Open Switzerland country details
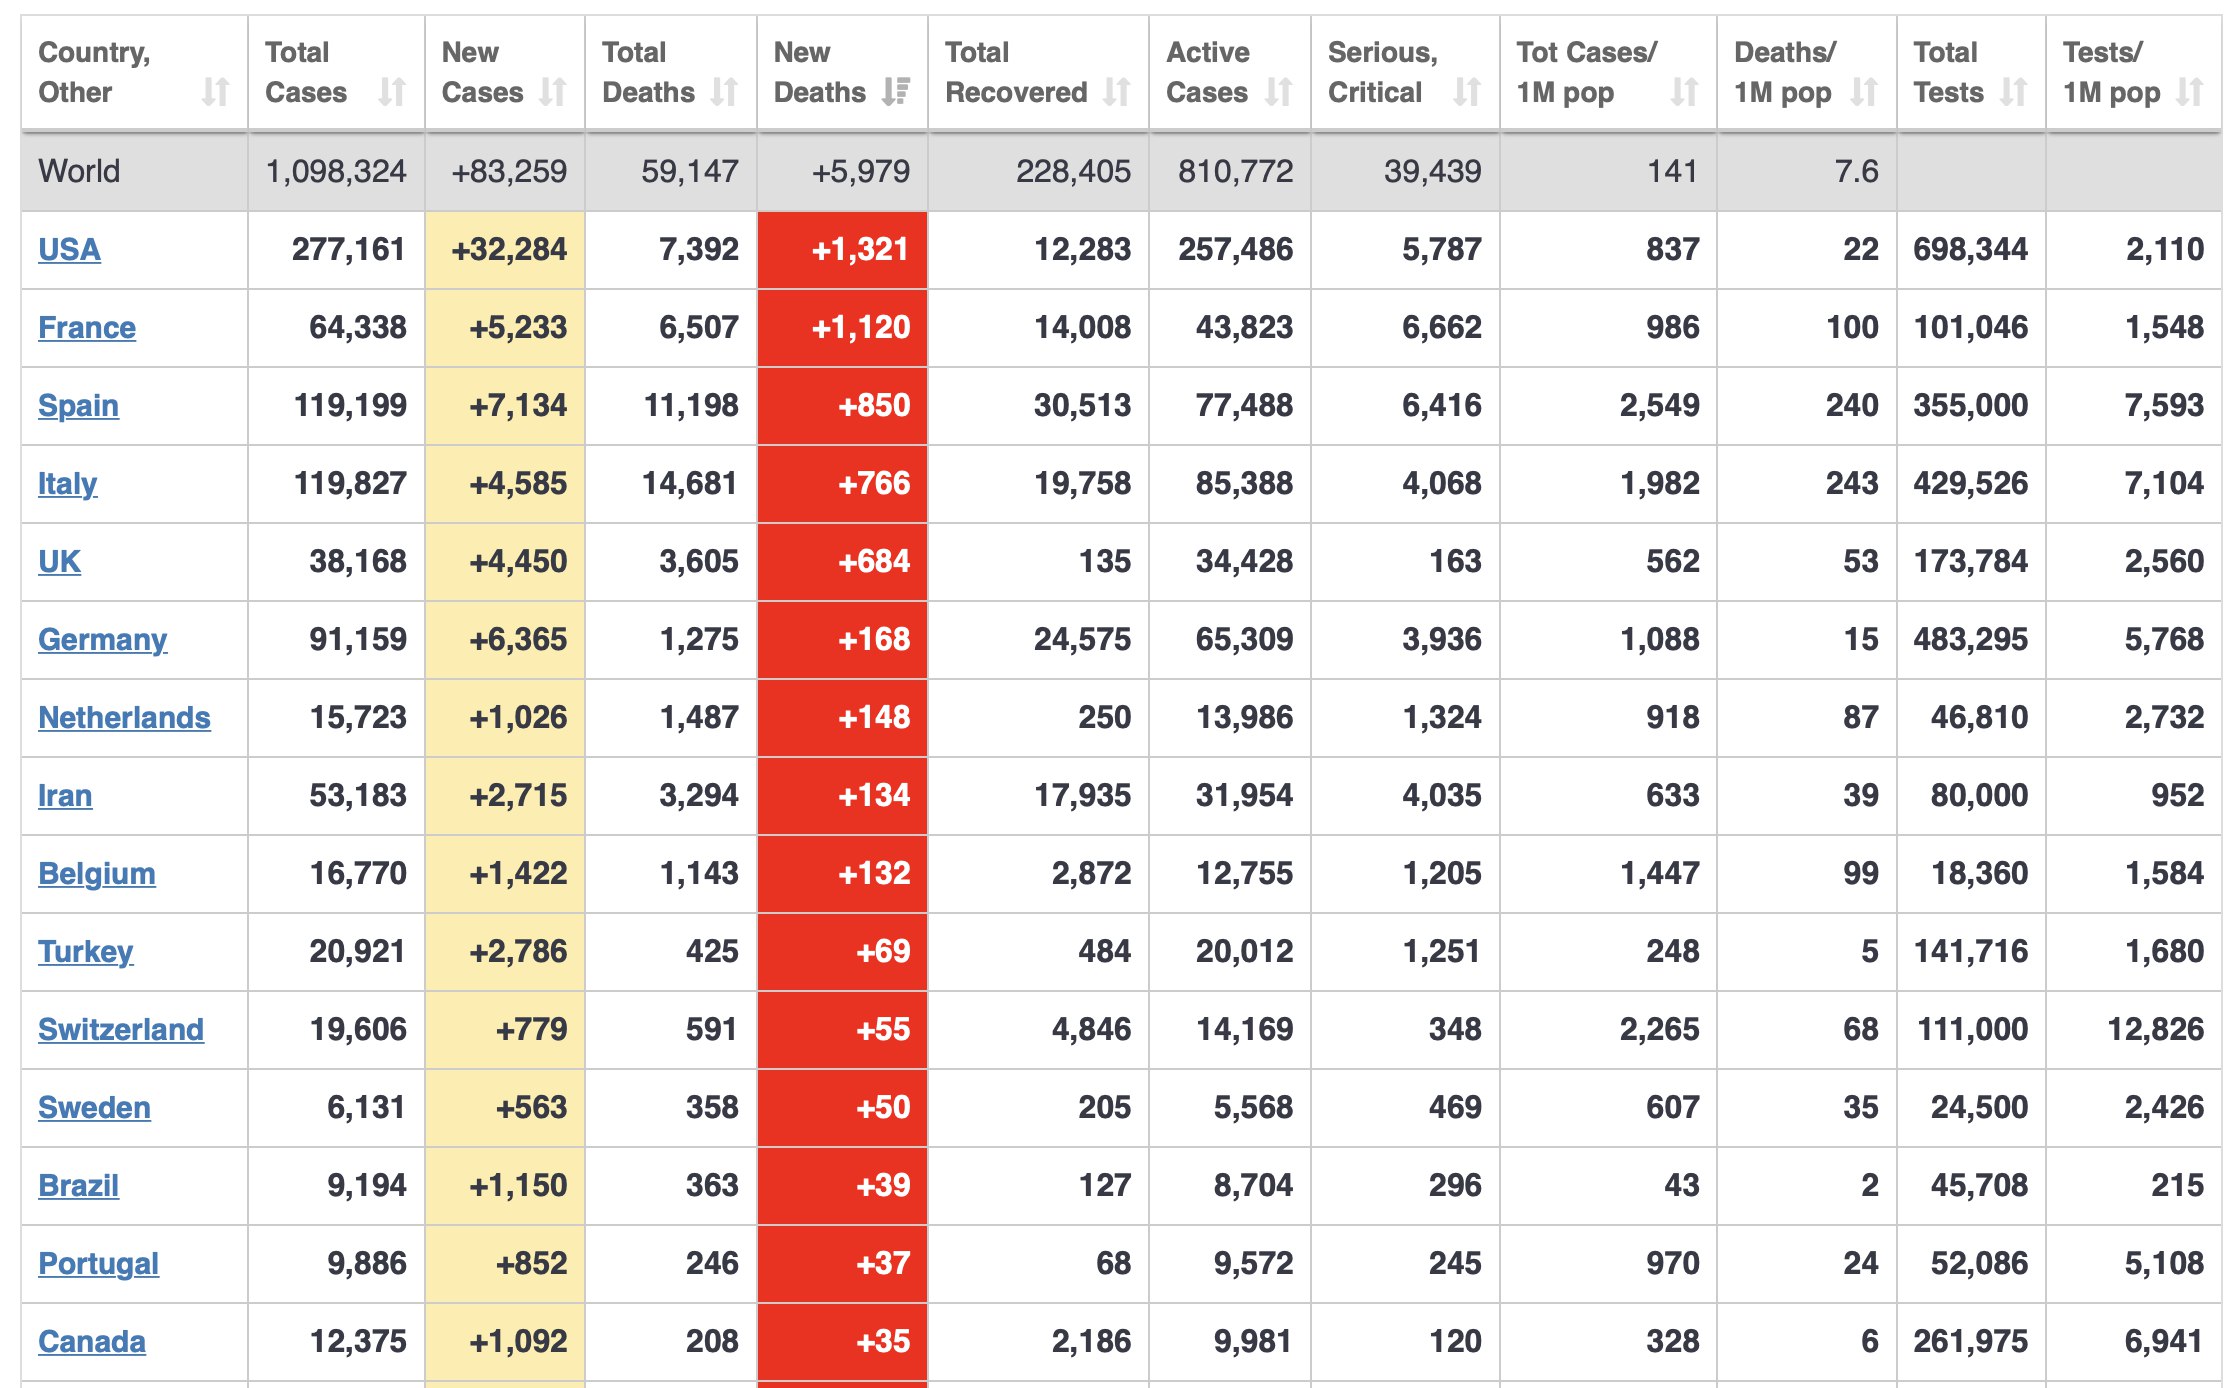This screenshot has width=2232, height=1388. (x=121, y=1029)
